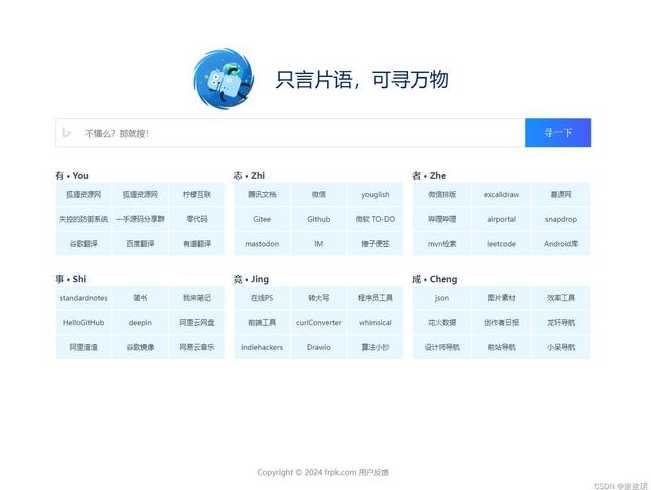The width and height of the screenshot is (651, 490).
Task: Click the 竟 • Jing category heading
Action: pyautogui.click(x=251, y=279)
